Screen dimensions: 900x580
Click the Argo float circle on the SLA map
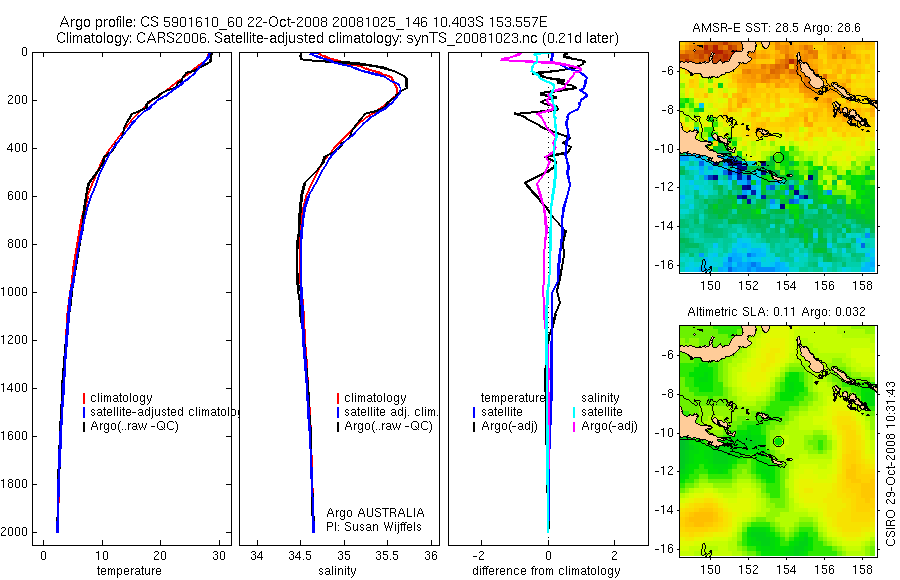[778, 441]
